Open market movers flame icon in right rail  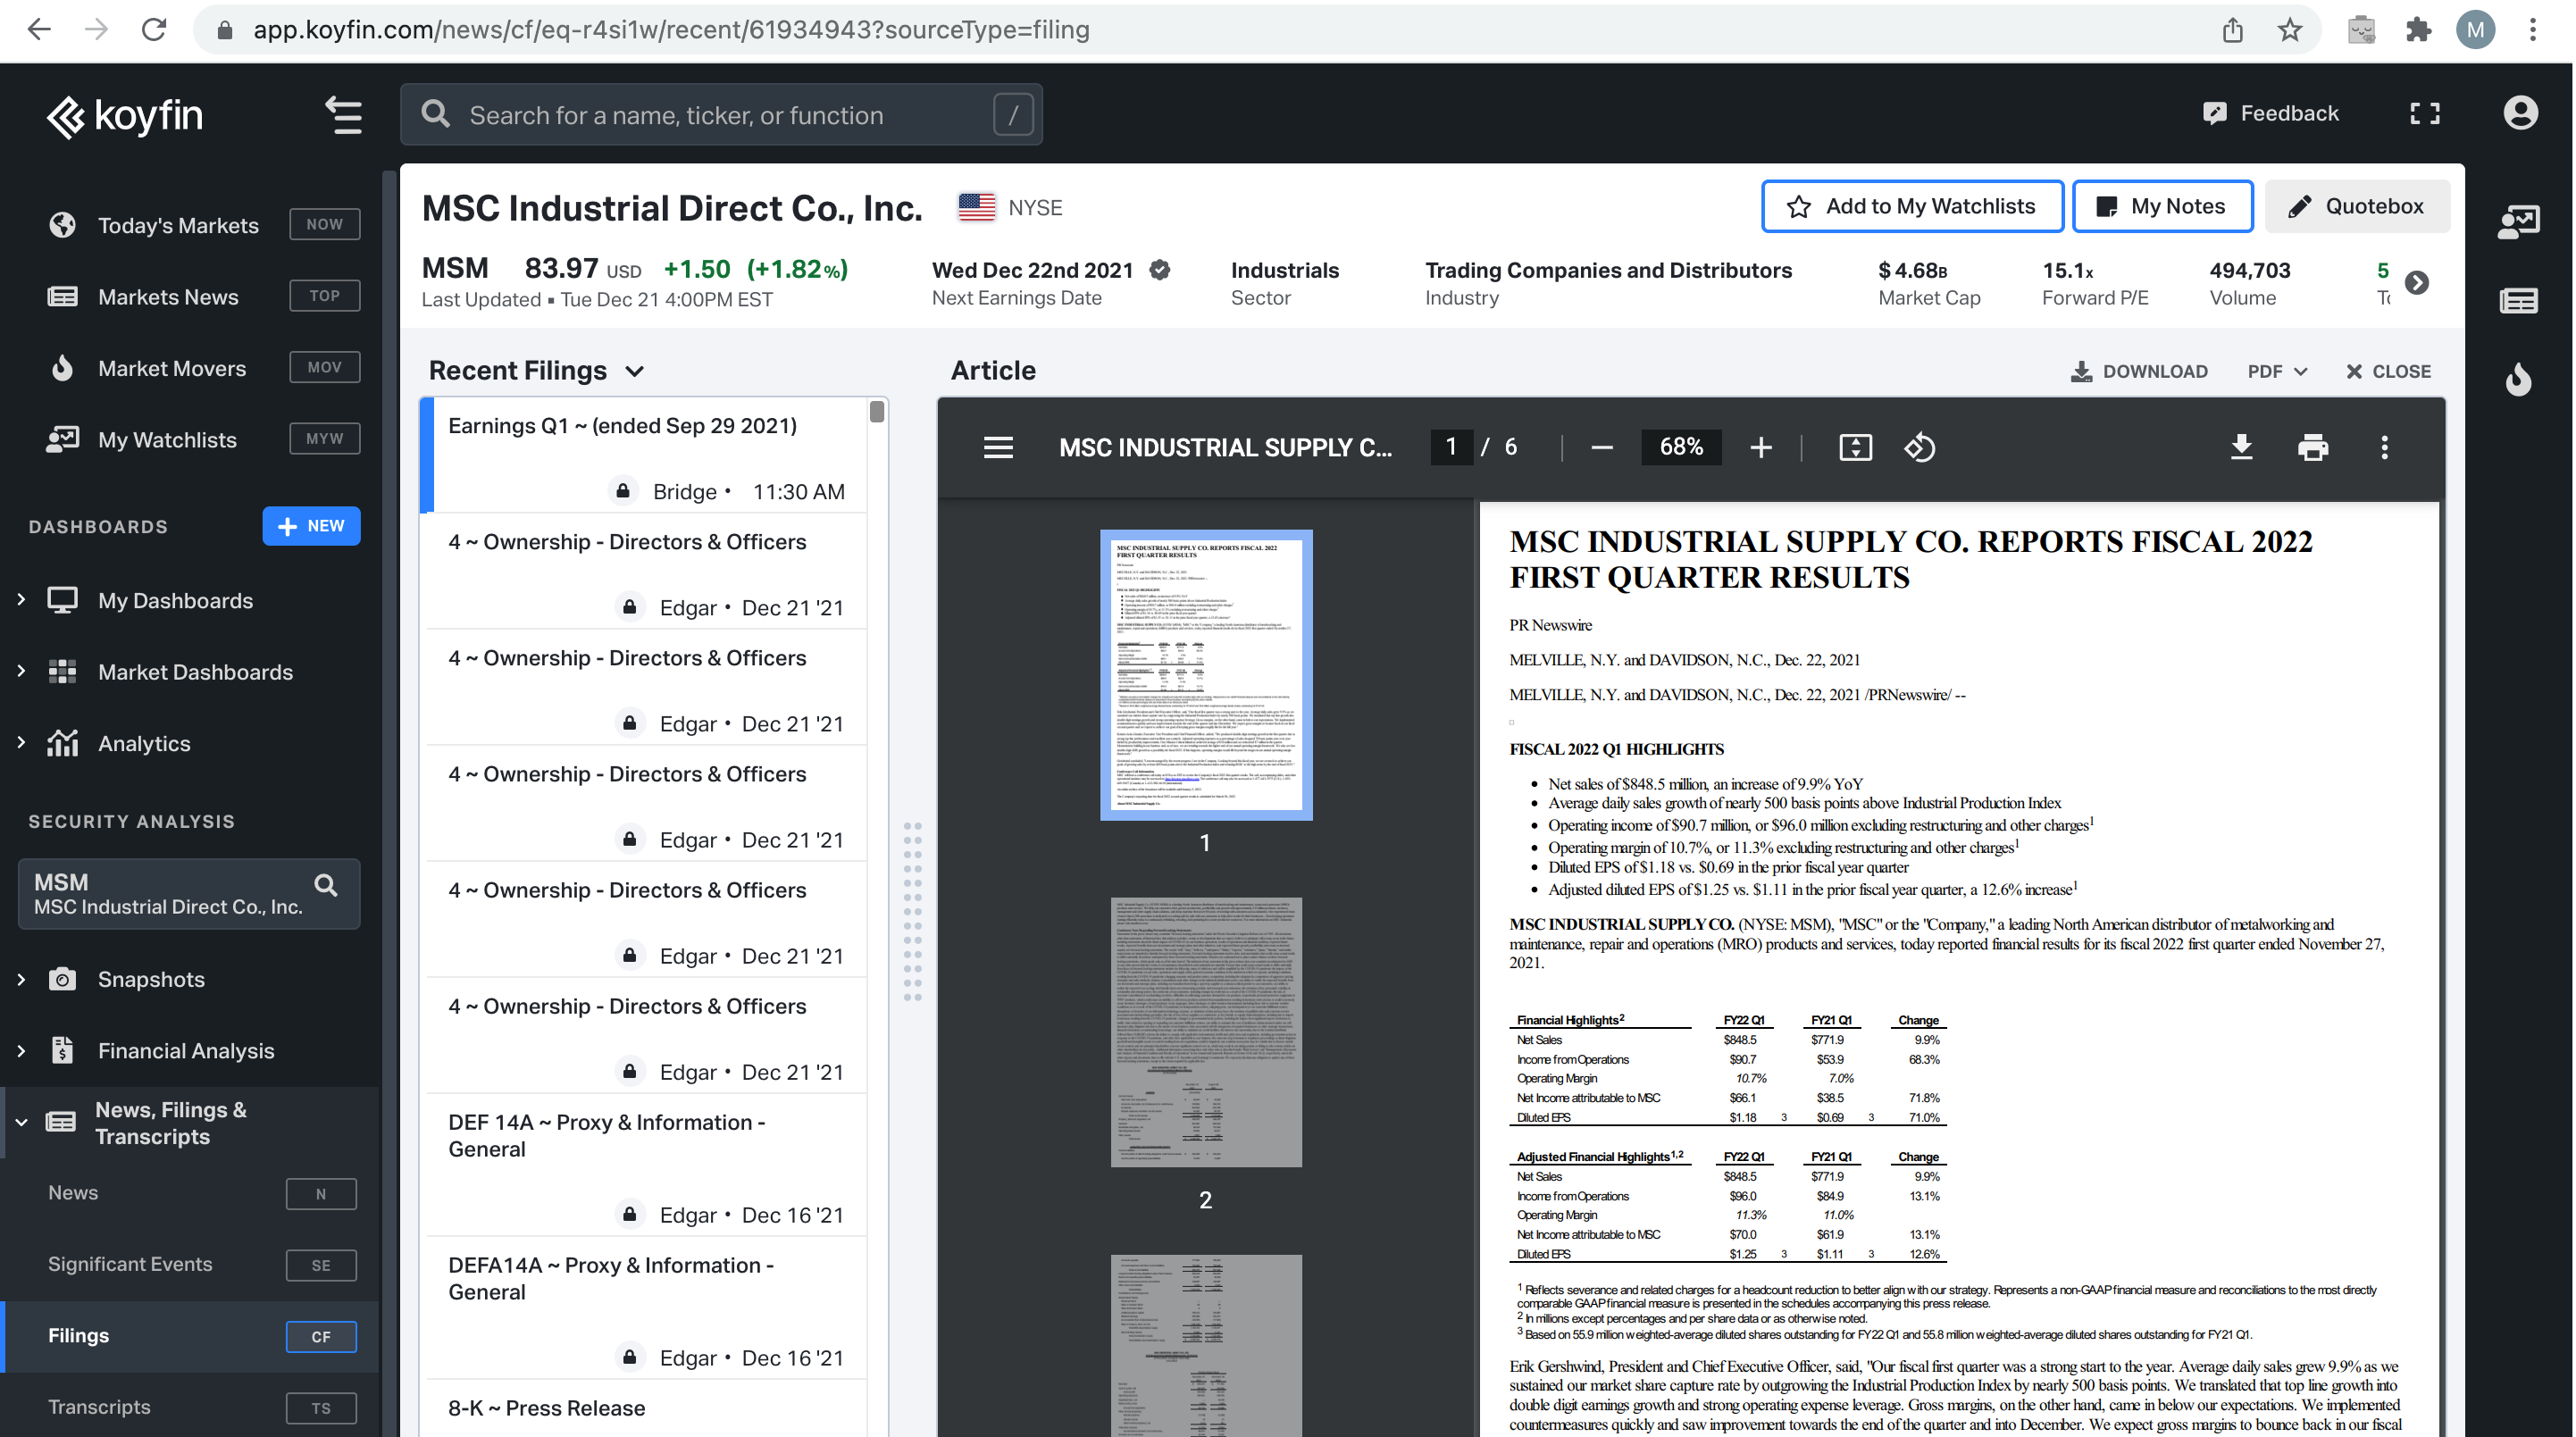pyautogui.click(x=2518, y=378)
